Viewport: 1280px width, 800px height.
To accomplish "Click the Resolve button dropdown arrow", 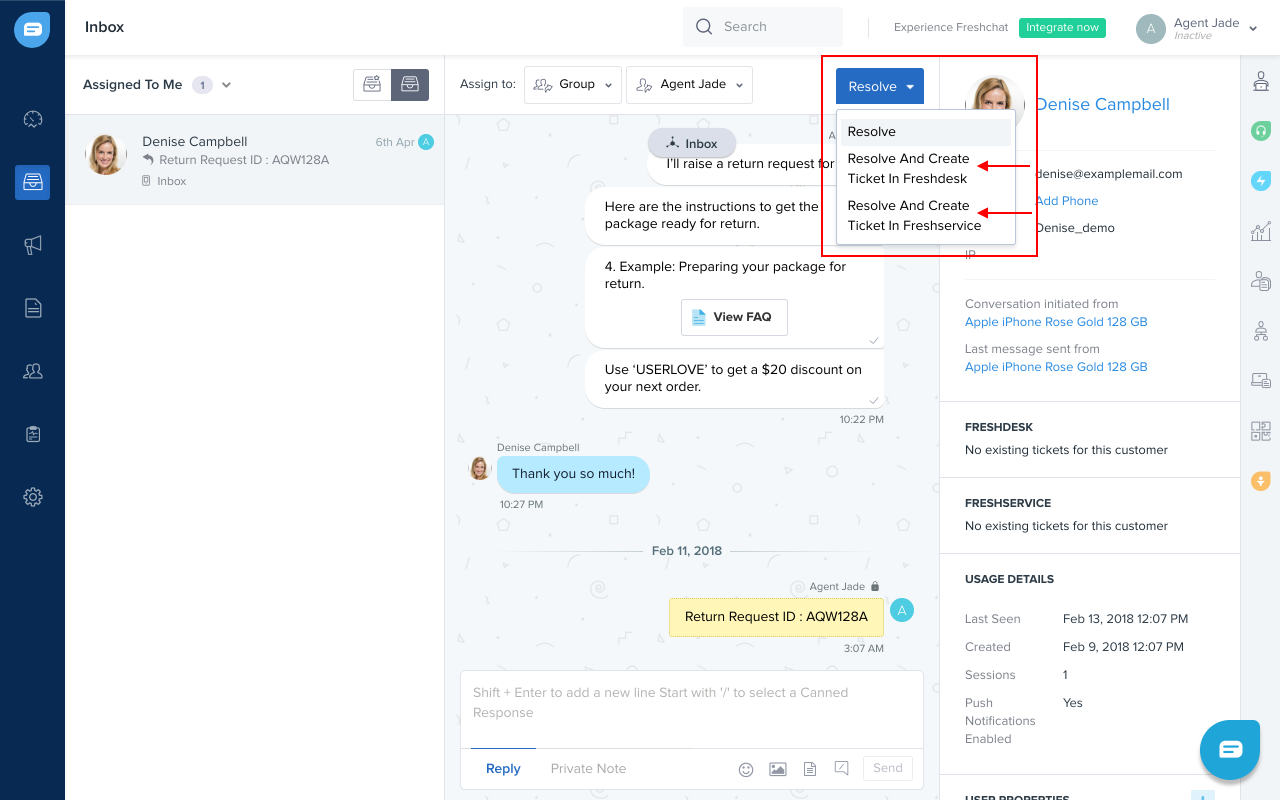I will [x=910, y=87].
